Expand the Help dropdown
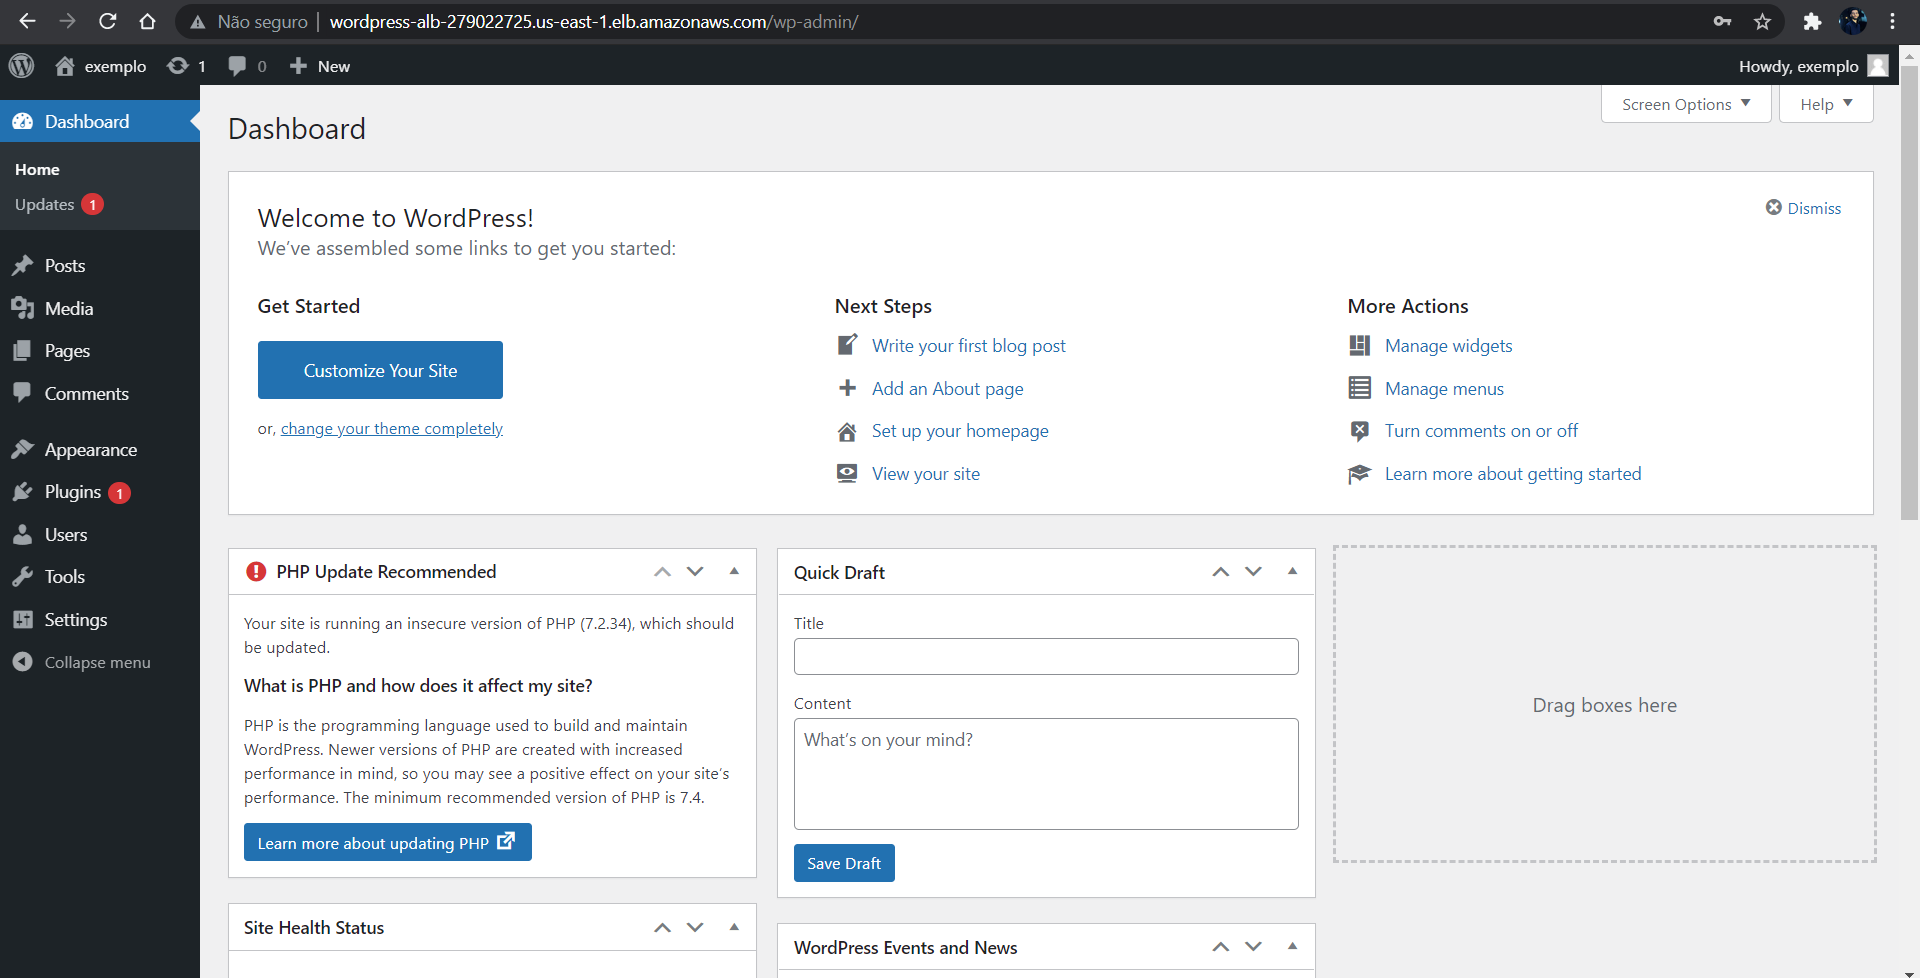 [1826, 104]
